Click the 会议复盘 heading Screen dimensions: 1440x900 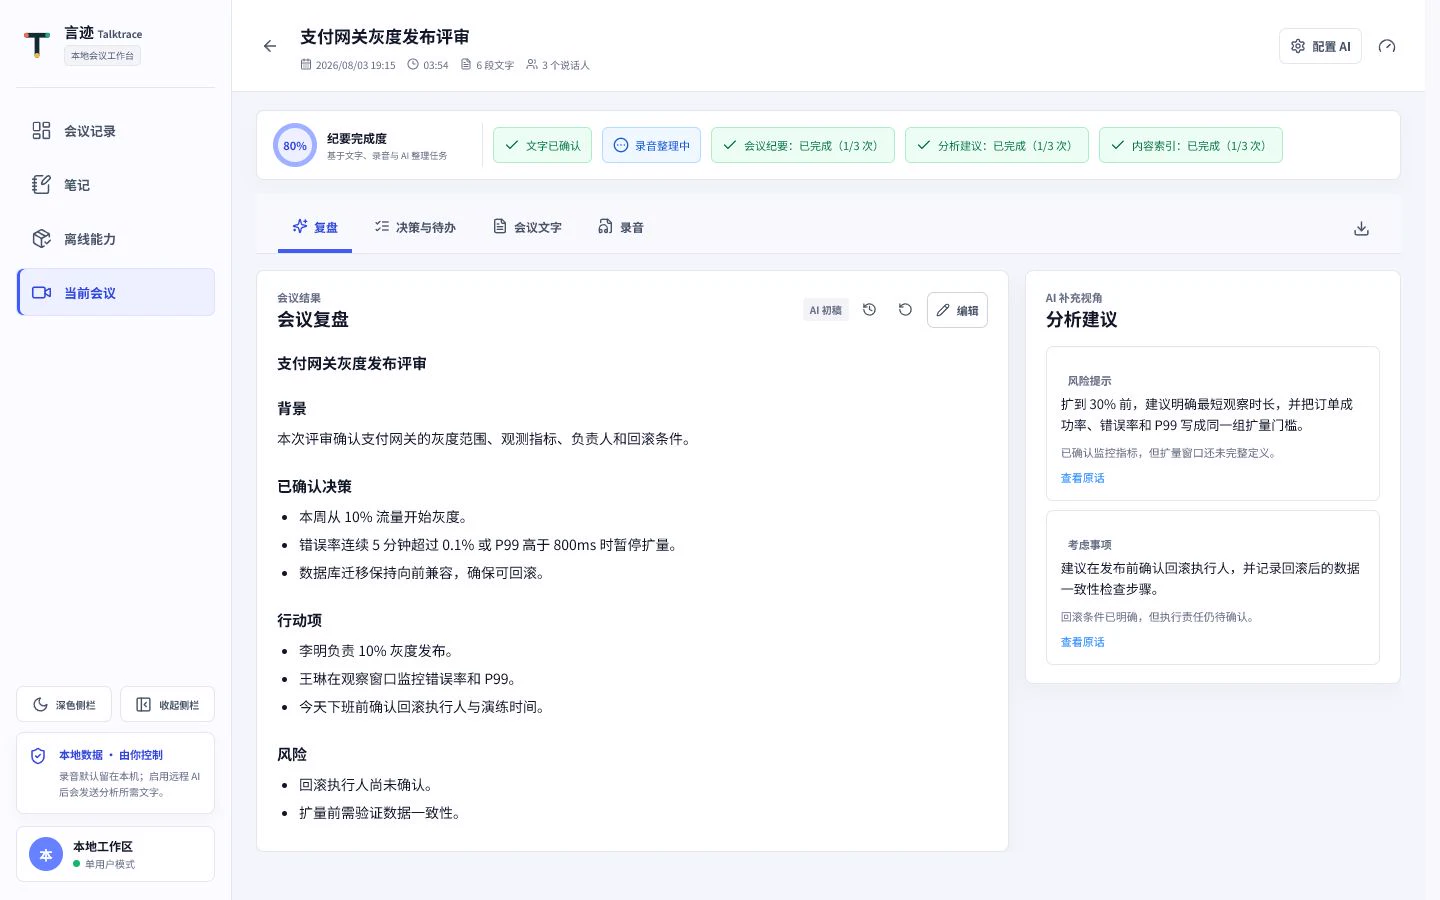(x=313, y=320)
